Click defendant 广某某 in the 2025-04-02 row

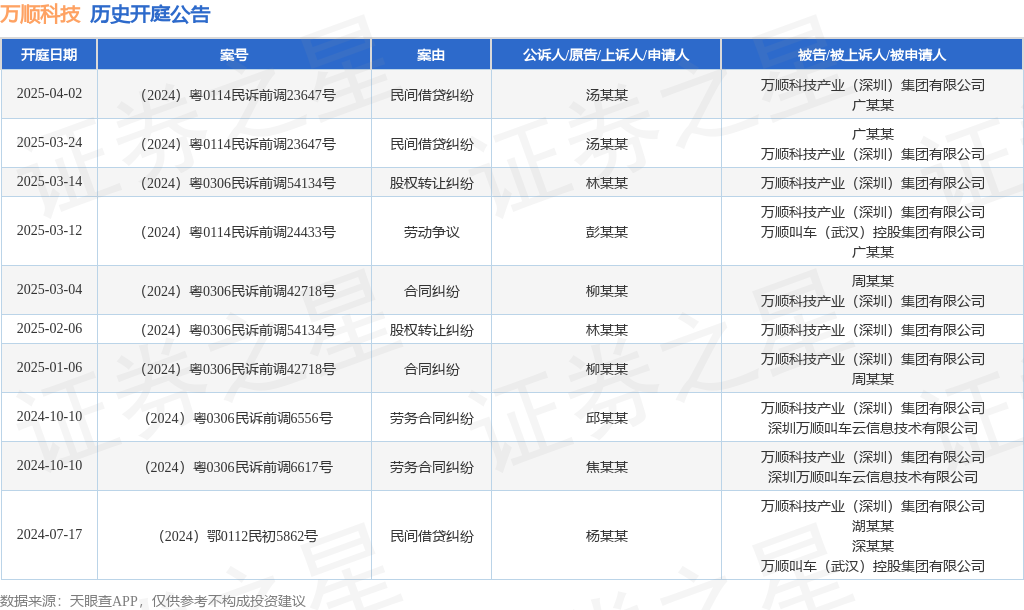(872, 105)
